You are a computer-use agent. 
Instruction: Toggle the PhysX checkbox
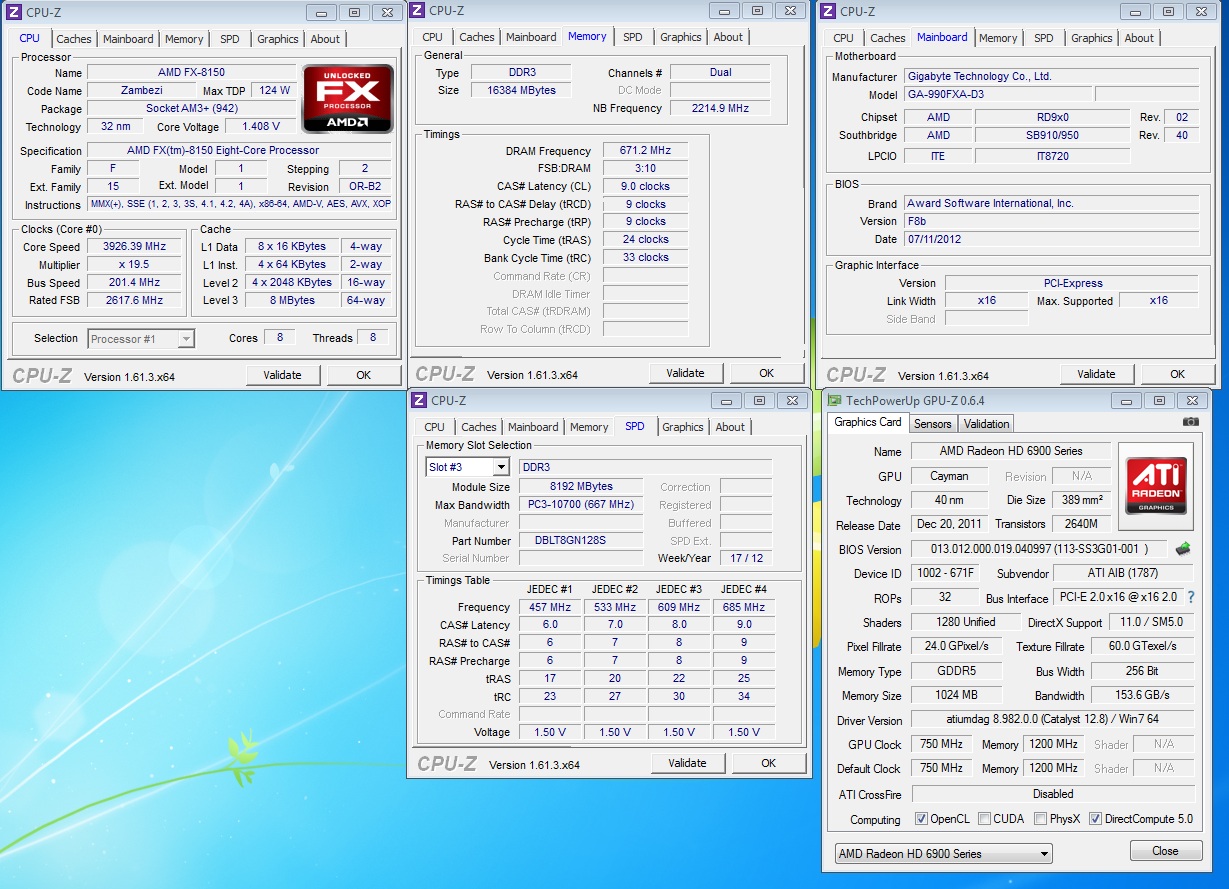tap(1041, 819)
